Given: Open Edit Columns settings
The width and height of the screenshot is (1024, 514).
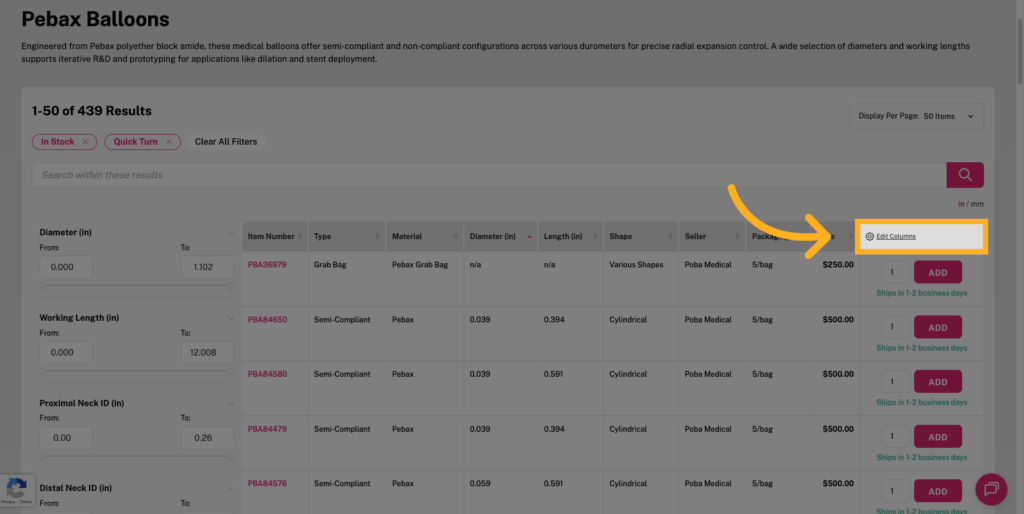Looking at the screenshot, I should (x=890, y=236).
